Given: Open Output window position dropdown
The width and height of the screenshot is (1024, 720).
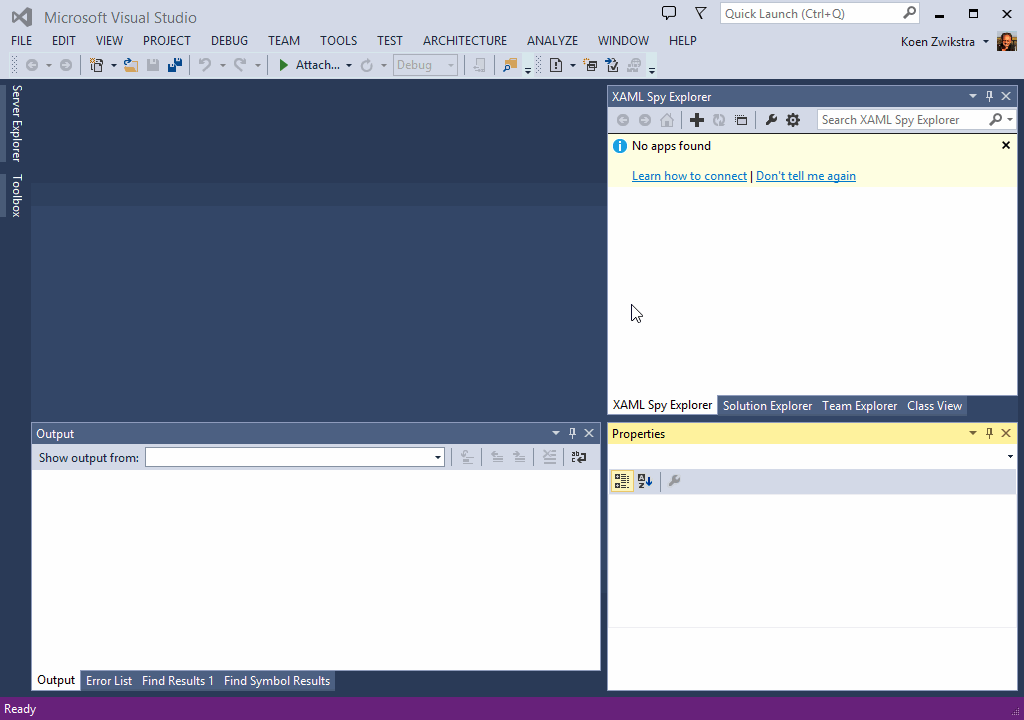Looking at the screenshot, I should 556,433.
